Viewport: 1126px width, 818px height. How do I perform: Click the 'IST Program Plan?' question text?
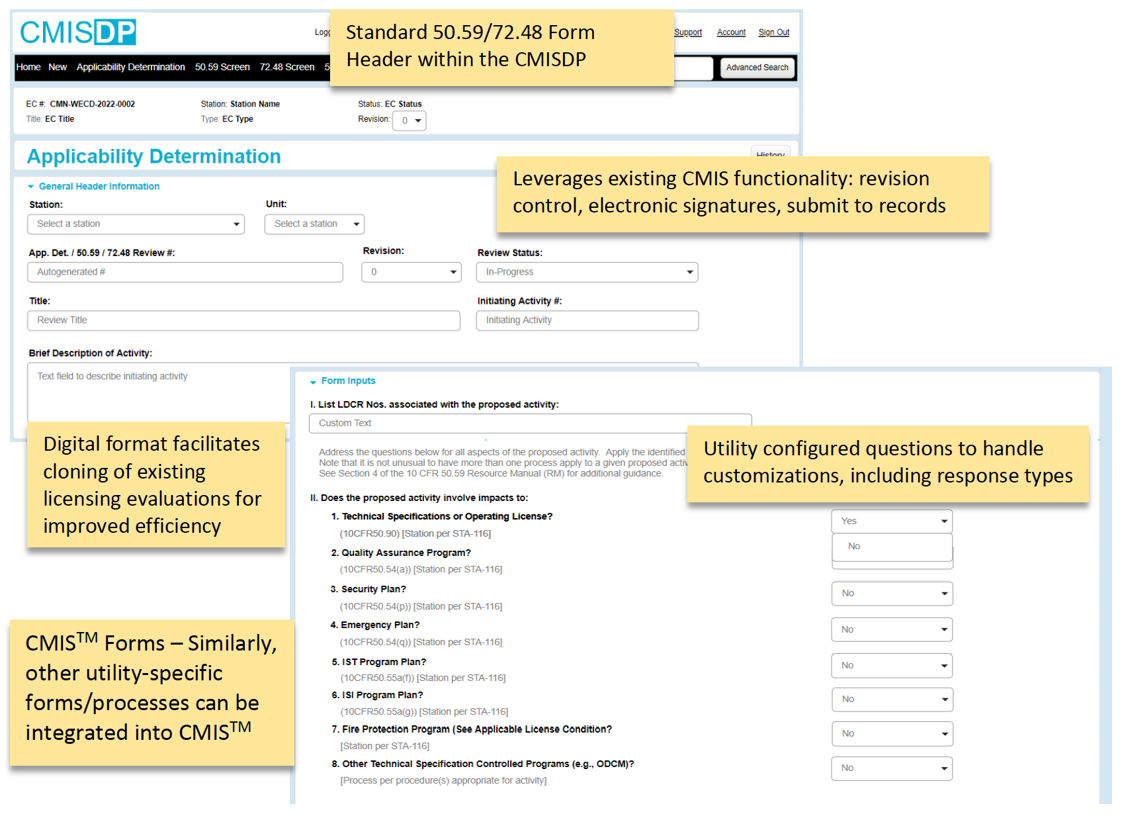tap(383, 661)
